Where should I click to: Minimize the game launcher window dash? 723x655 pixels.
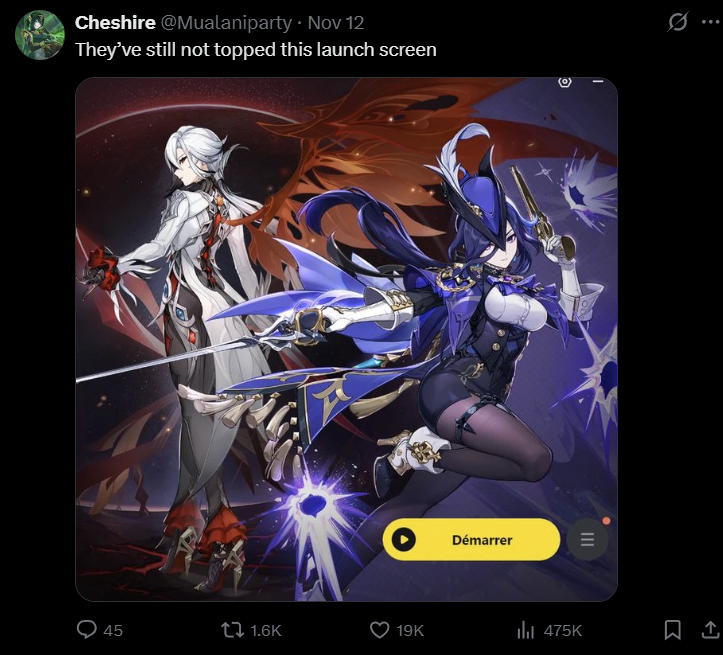pos(598,82)
